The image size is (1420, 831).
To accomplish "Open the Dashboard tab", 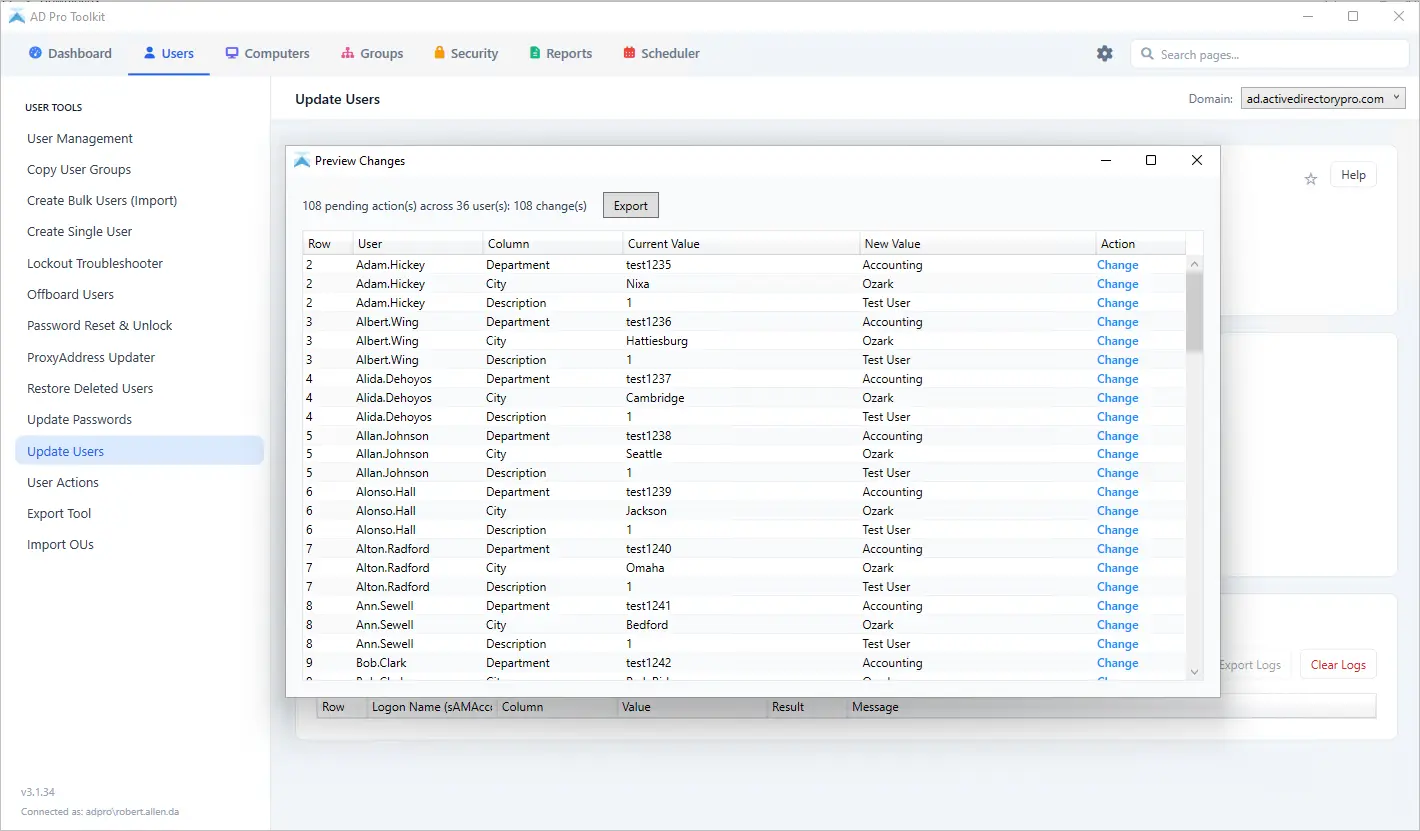I will [70, 54].
